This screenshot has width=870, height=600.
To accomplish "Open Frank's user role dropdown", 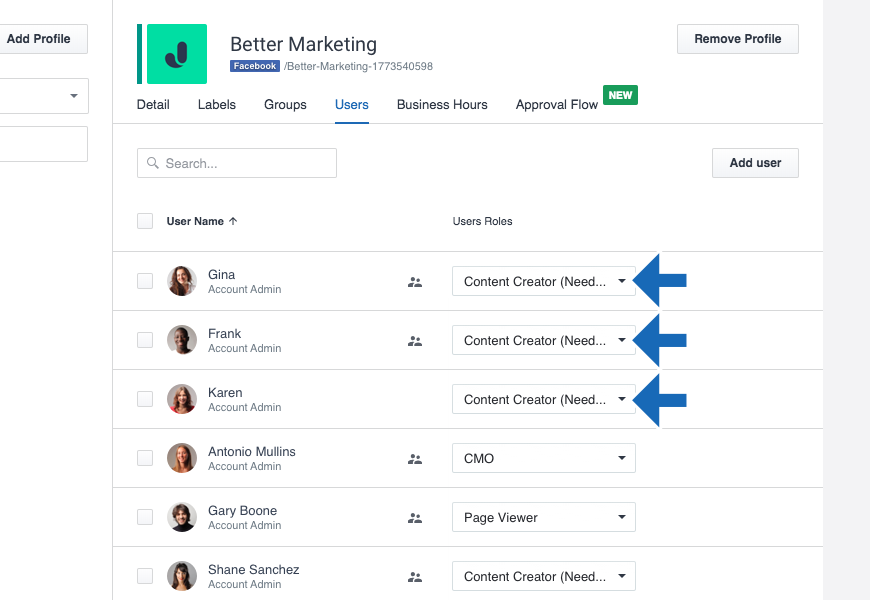I will [x=543, y=340].
